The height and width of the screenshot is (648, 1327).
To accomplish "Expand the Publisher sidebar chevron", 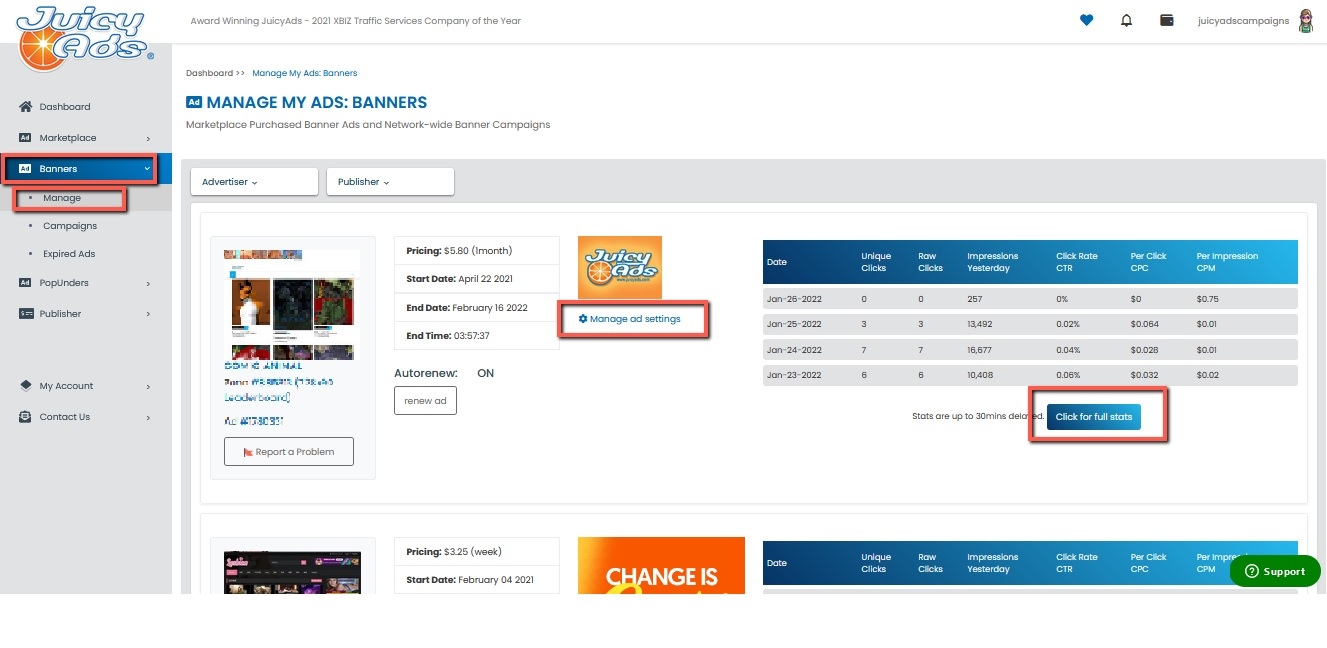I will [148, 314].
